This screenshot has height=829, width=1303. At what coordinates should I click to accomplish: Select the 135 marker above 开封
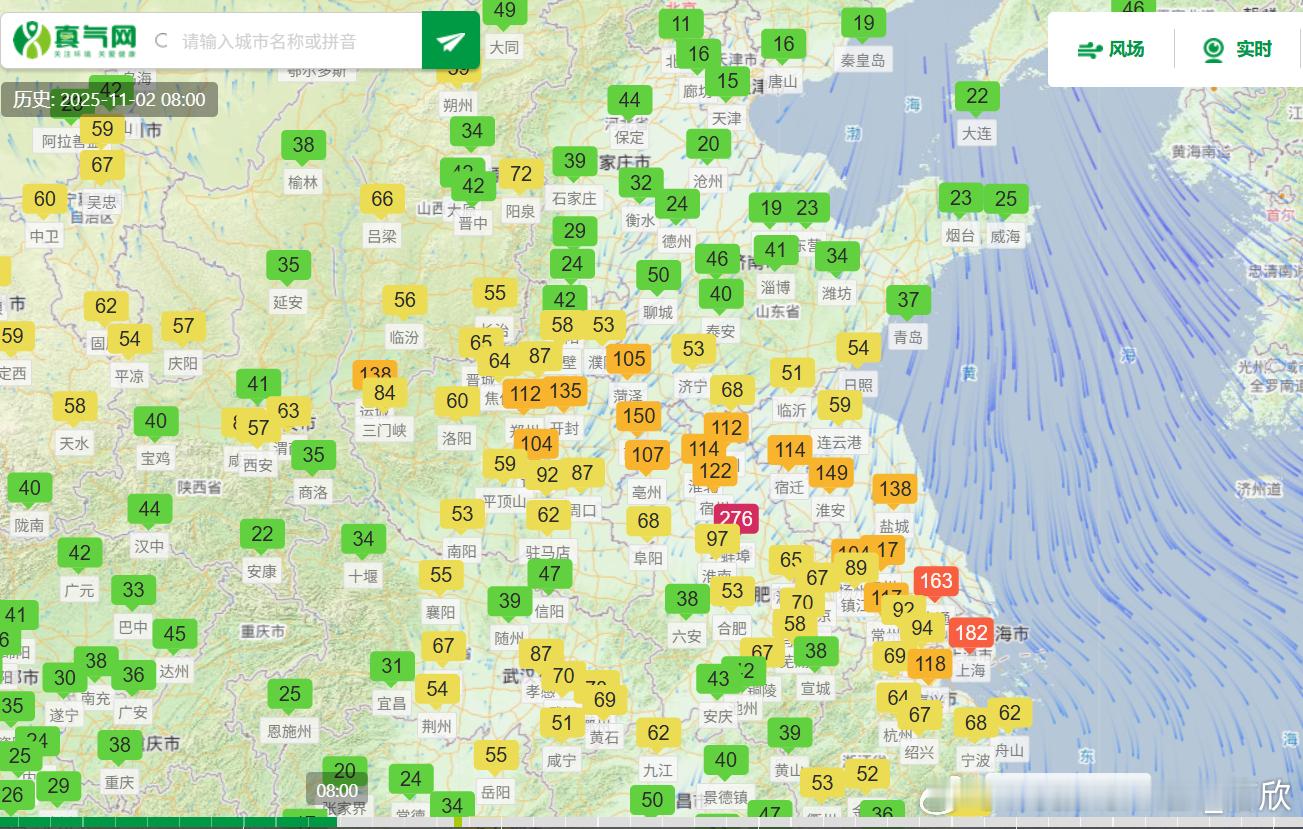(x=566, y=391)
